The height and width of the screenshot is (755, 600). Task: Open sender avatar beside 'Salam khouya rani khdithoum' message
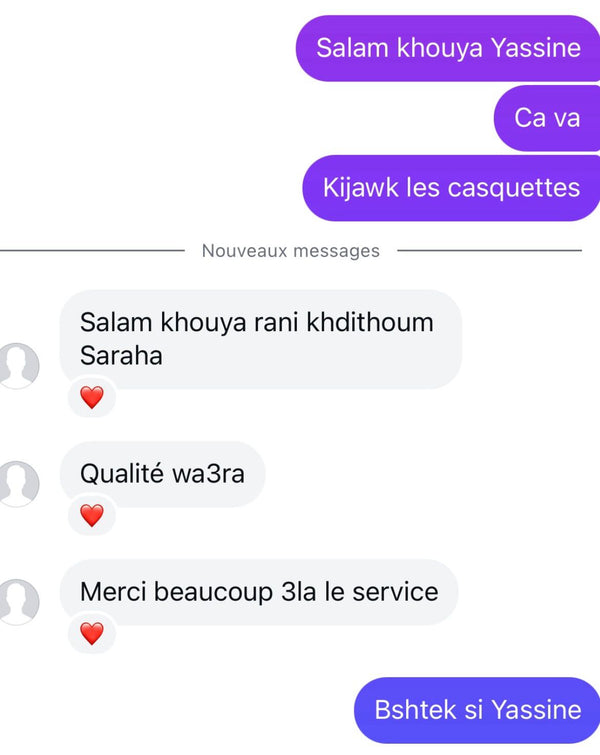point(18,365)
